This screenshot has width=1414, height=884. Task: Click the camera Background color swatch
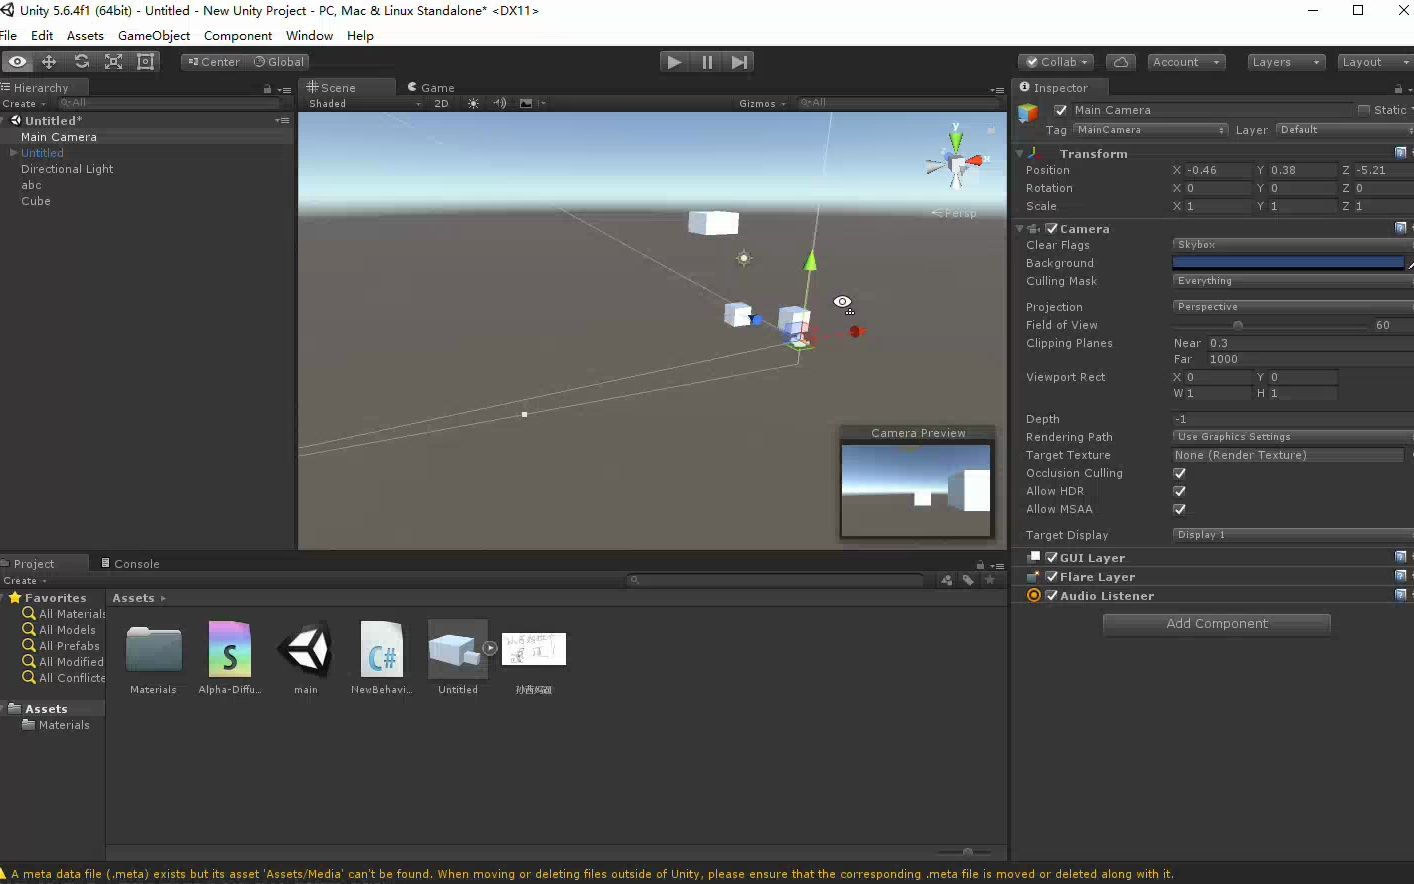coord(1288,262)
